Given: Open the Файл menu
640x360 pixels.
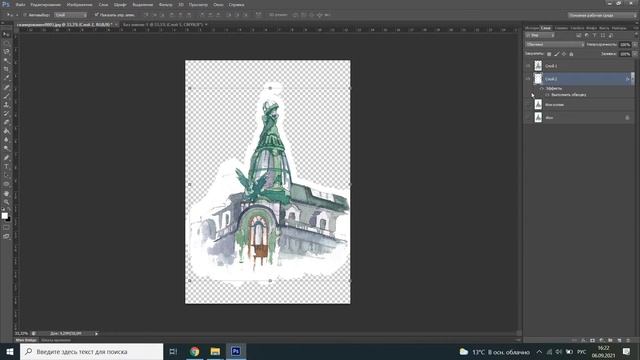Looking at the screenshot, I should coord(20,4).
